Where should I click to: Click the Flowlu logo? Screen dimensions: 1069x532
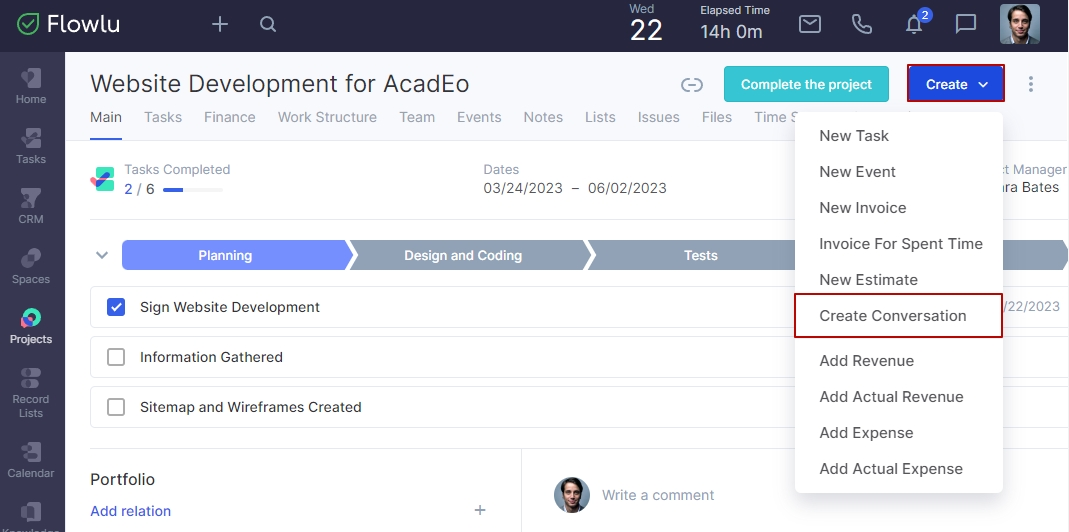[68, 25]
